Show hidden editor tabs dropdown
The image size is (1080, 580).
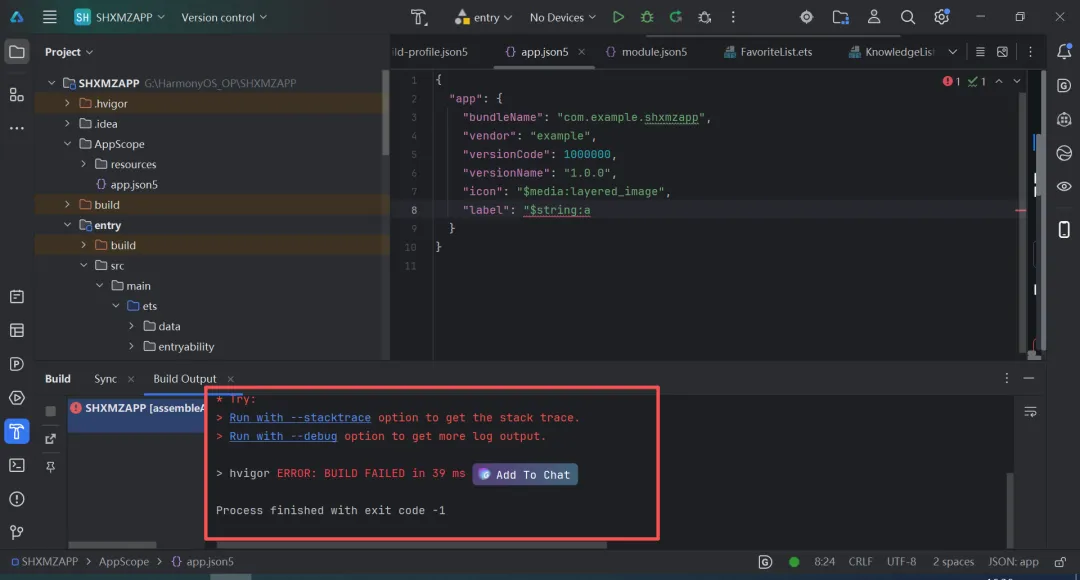[953, 52]
